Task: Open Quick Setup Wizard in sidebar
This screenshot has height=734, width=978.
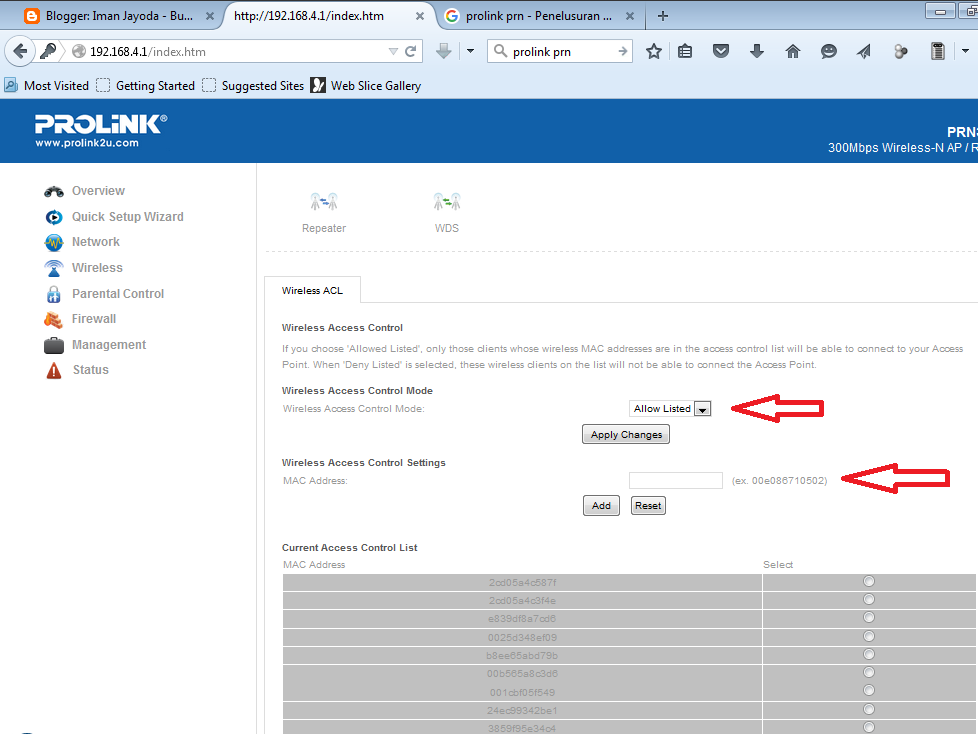Action: [x=127, y=216]
